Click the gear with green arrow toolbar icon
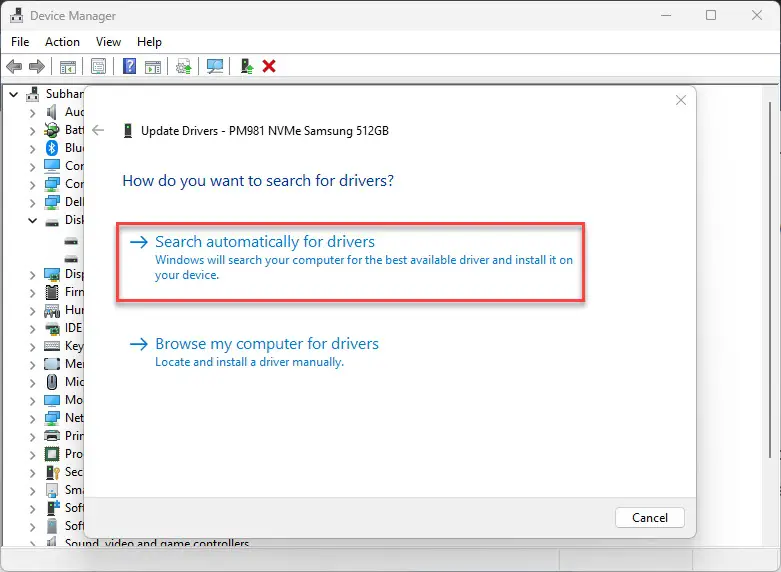The height and width of the screenshot is (572, 781). [184, 66]
